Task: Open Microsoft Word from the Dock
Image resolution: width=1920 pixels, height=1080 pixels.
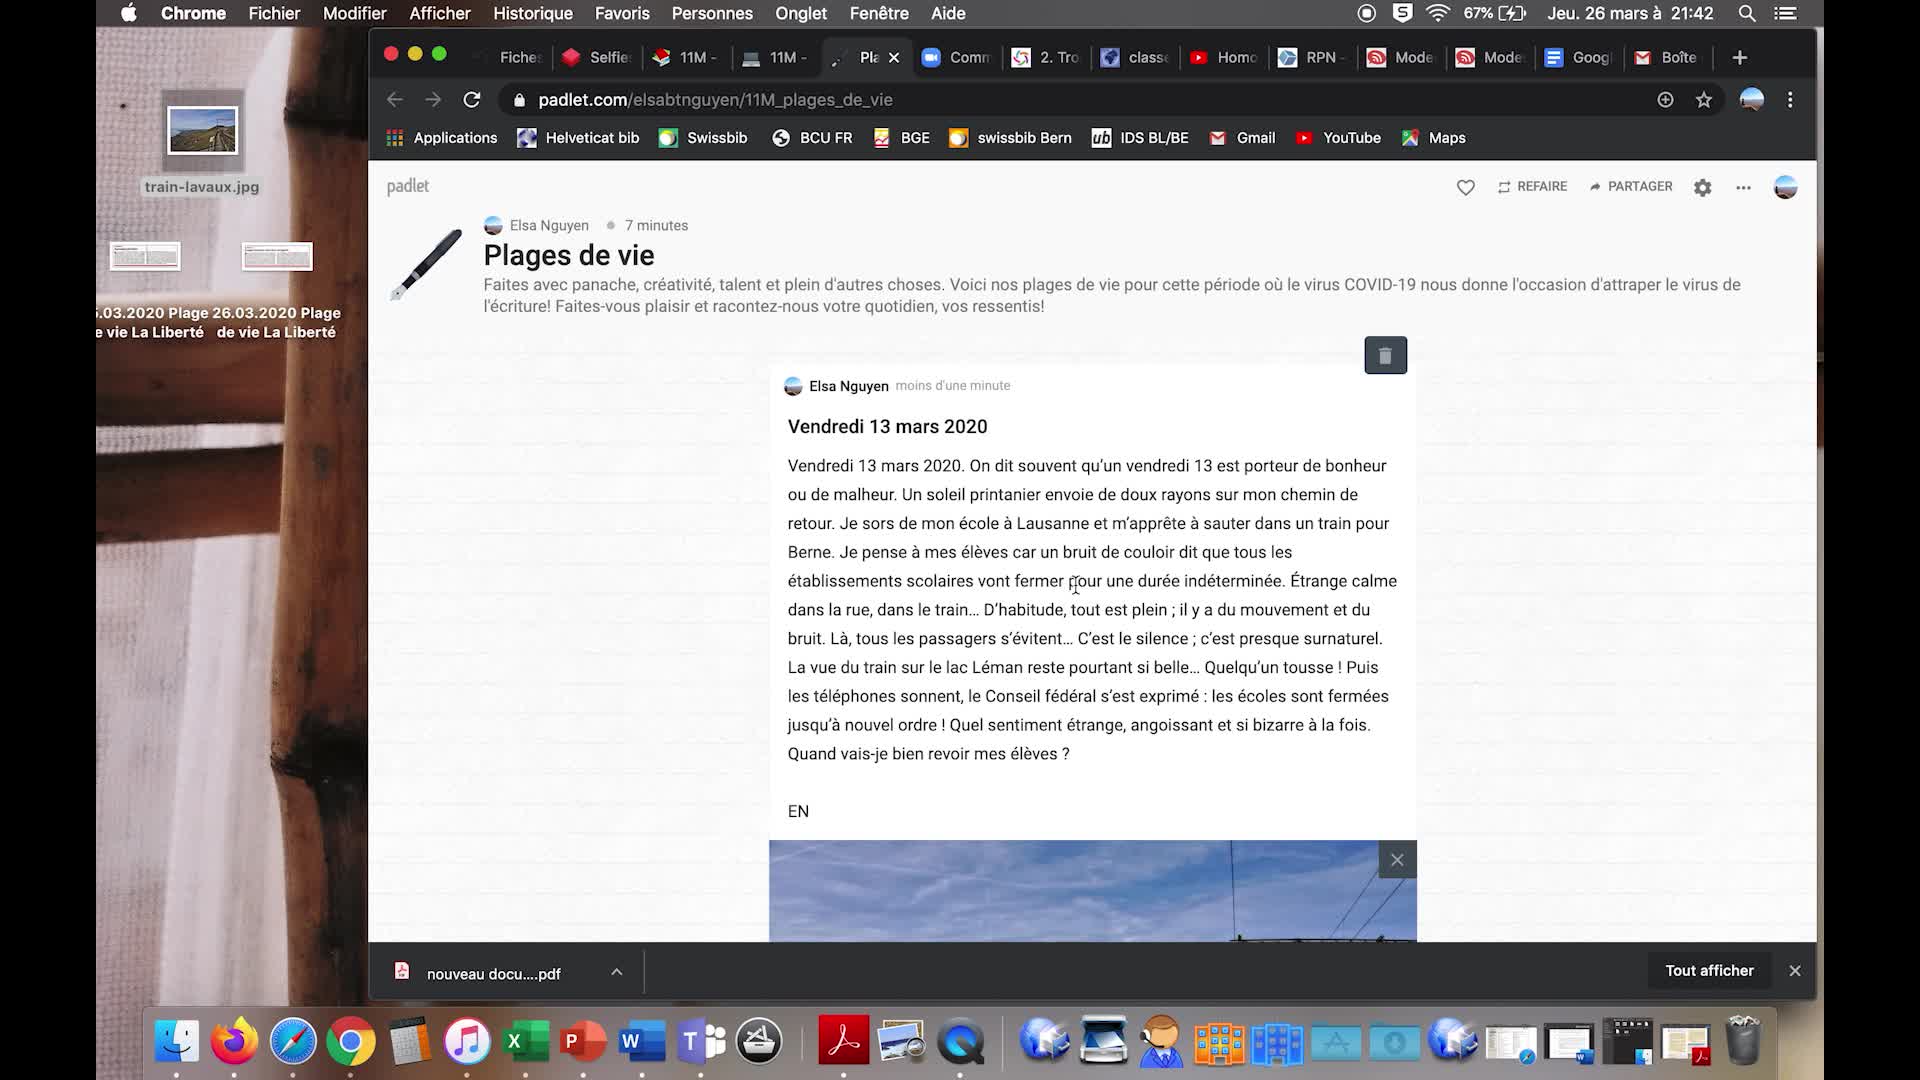Action: 641,1042
